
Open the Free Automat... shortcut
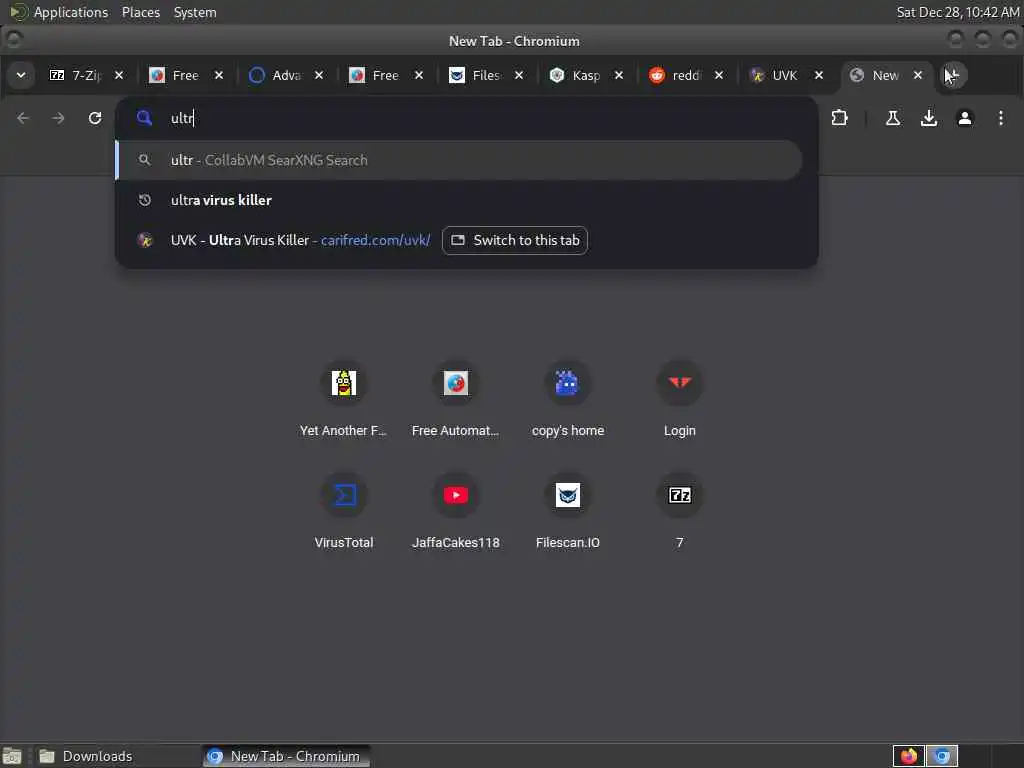point(456,398)
